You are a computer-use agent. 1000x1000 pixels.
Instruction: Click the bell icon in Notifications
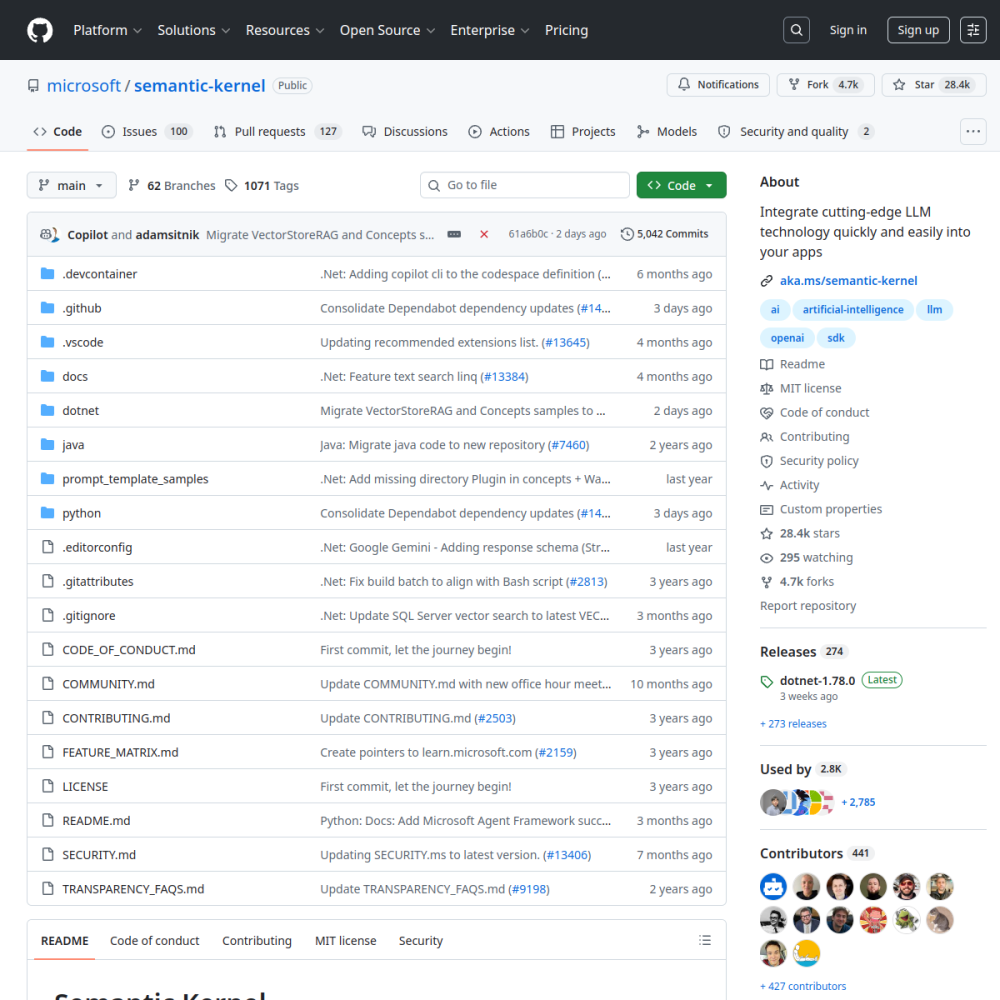pos(684,84)
